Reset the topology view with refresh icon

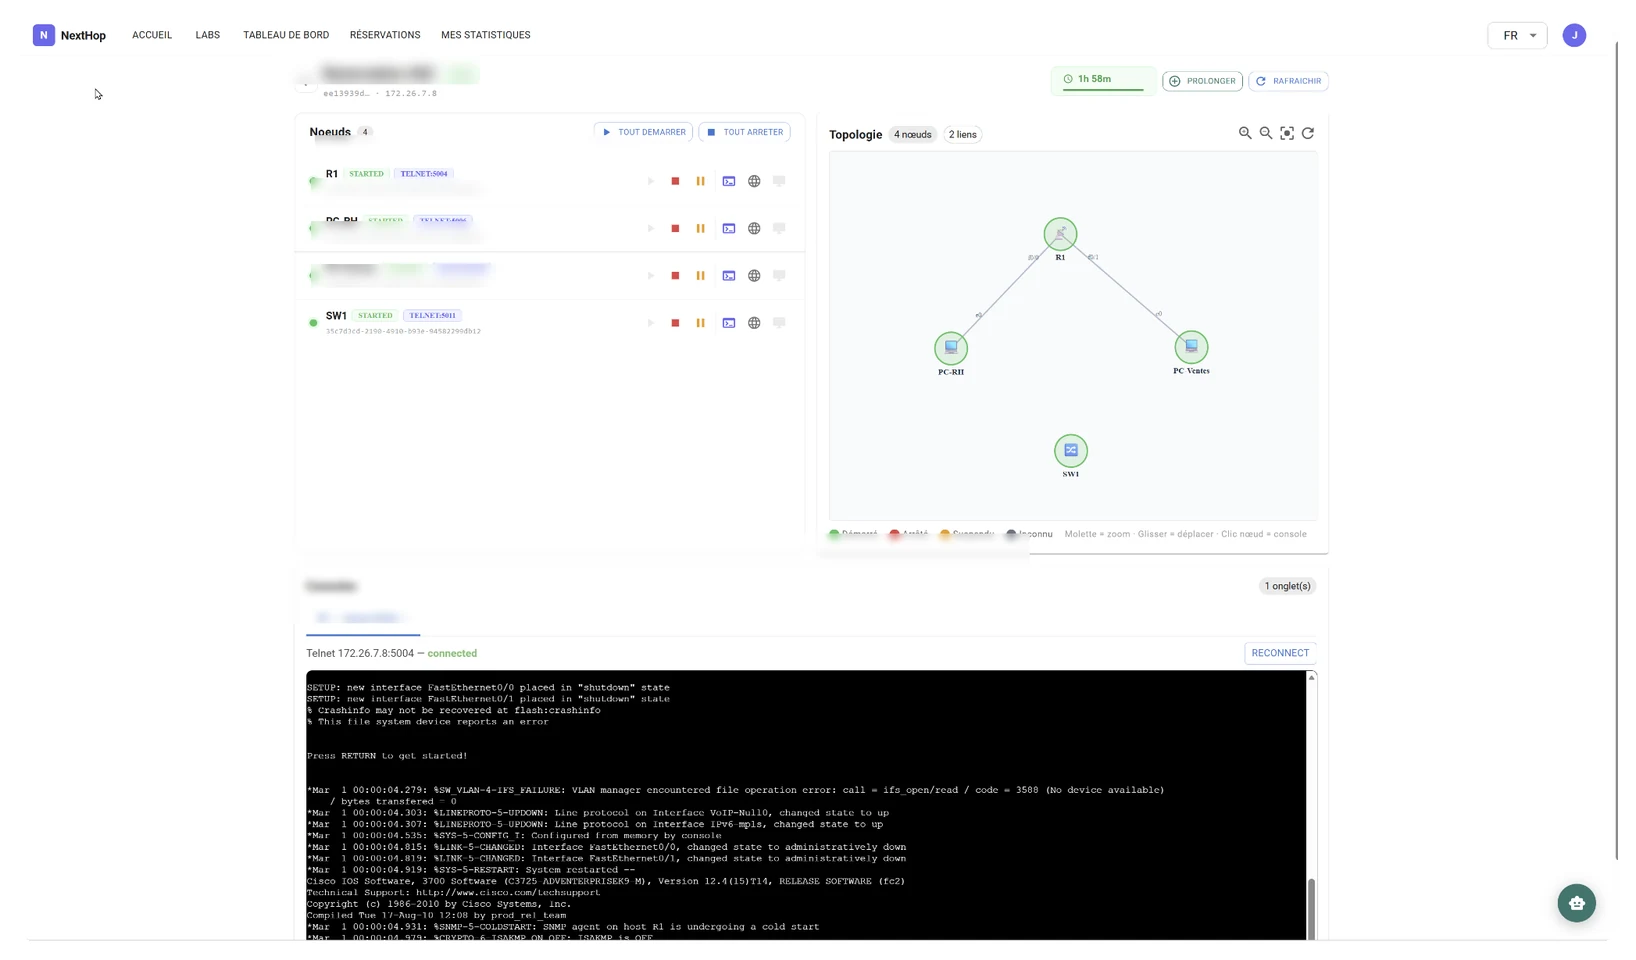[1308, 133]
